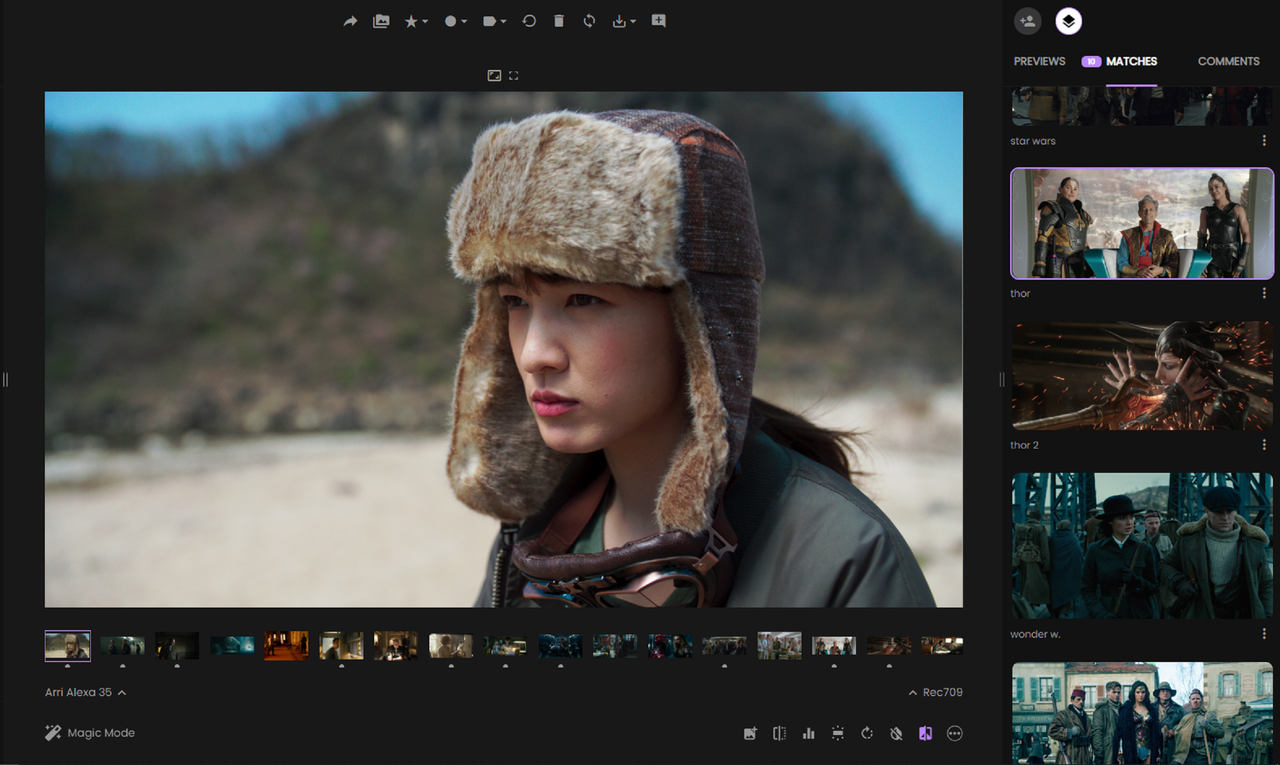
Task: Enter fullscreen with corner-brackets icon
Action: tap(514, 76)
